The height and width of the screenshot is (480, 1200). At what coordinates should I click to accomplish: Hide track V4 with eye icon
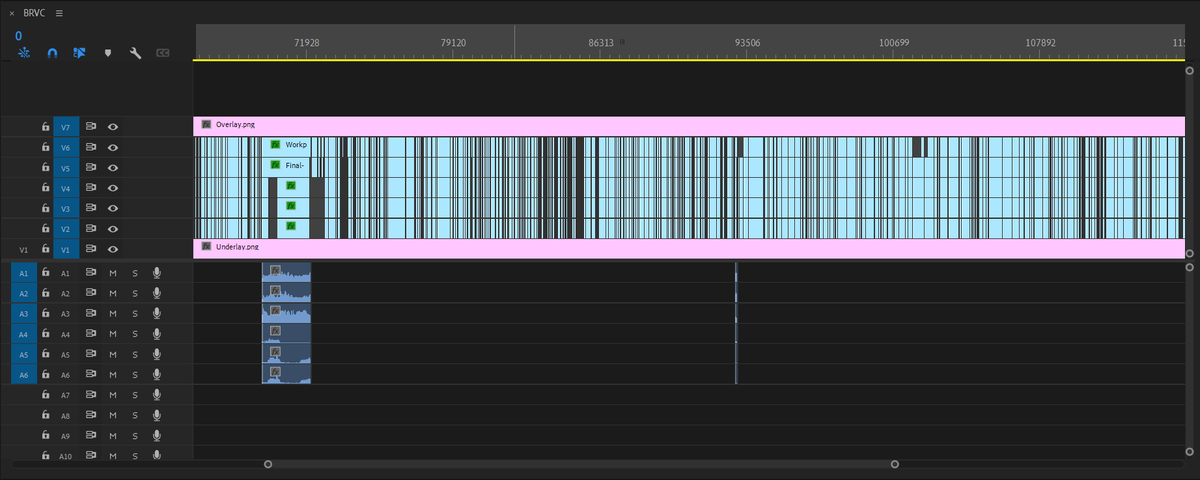coord(113,188)
